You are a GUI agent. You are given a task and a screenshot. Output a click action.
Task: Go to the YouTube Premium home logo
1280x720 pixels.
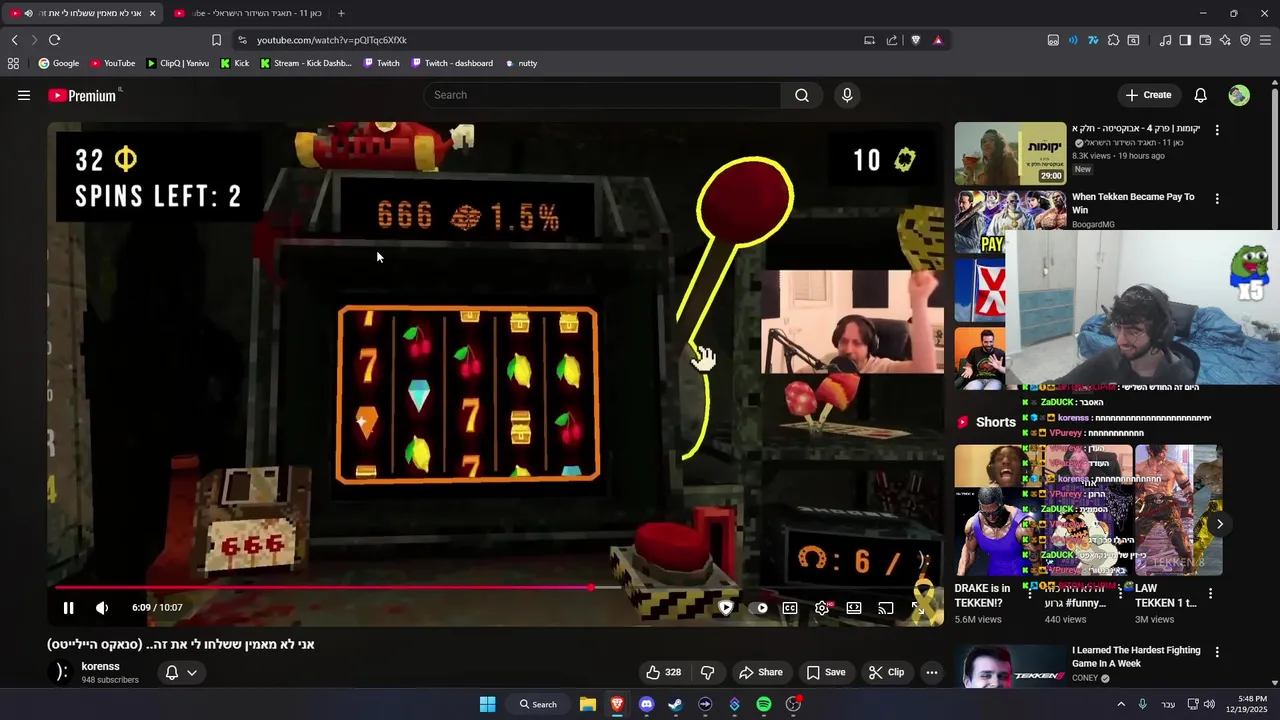(x=84, y=95)
